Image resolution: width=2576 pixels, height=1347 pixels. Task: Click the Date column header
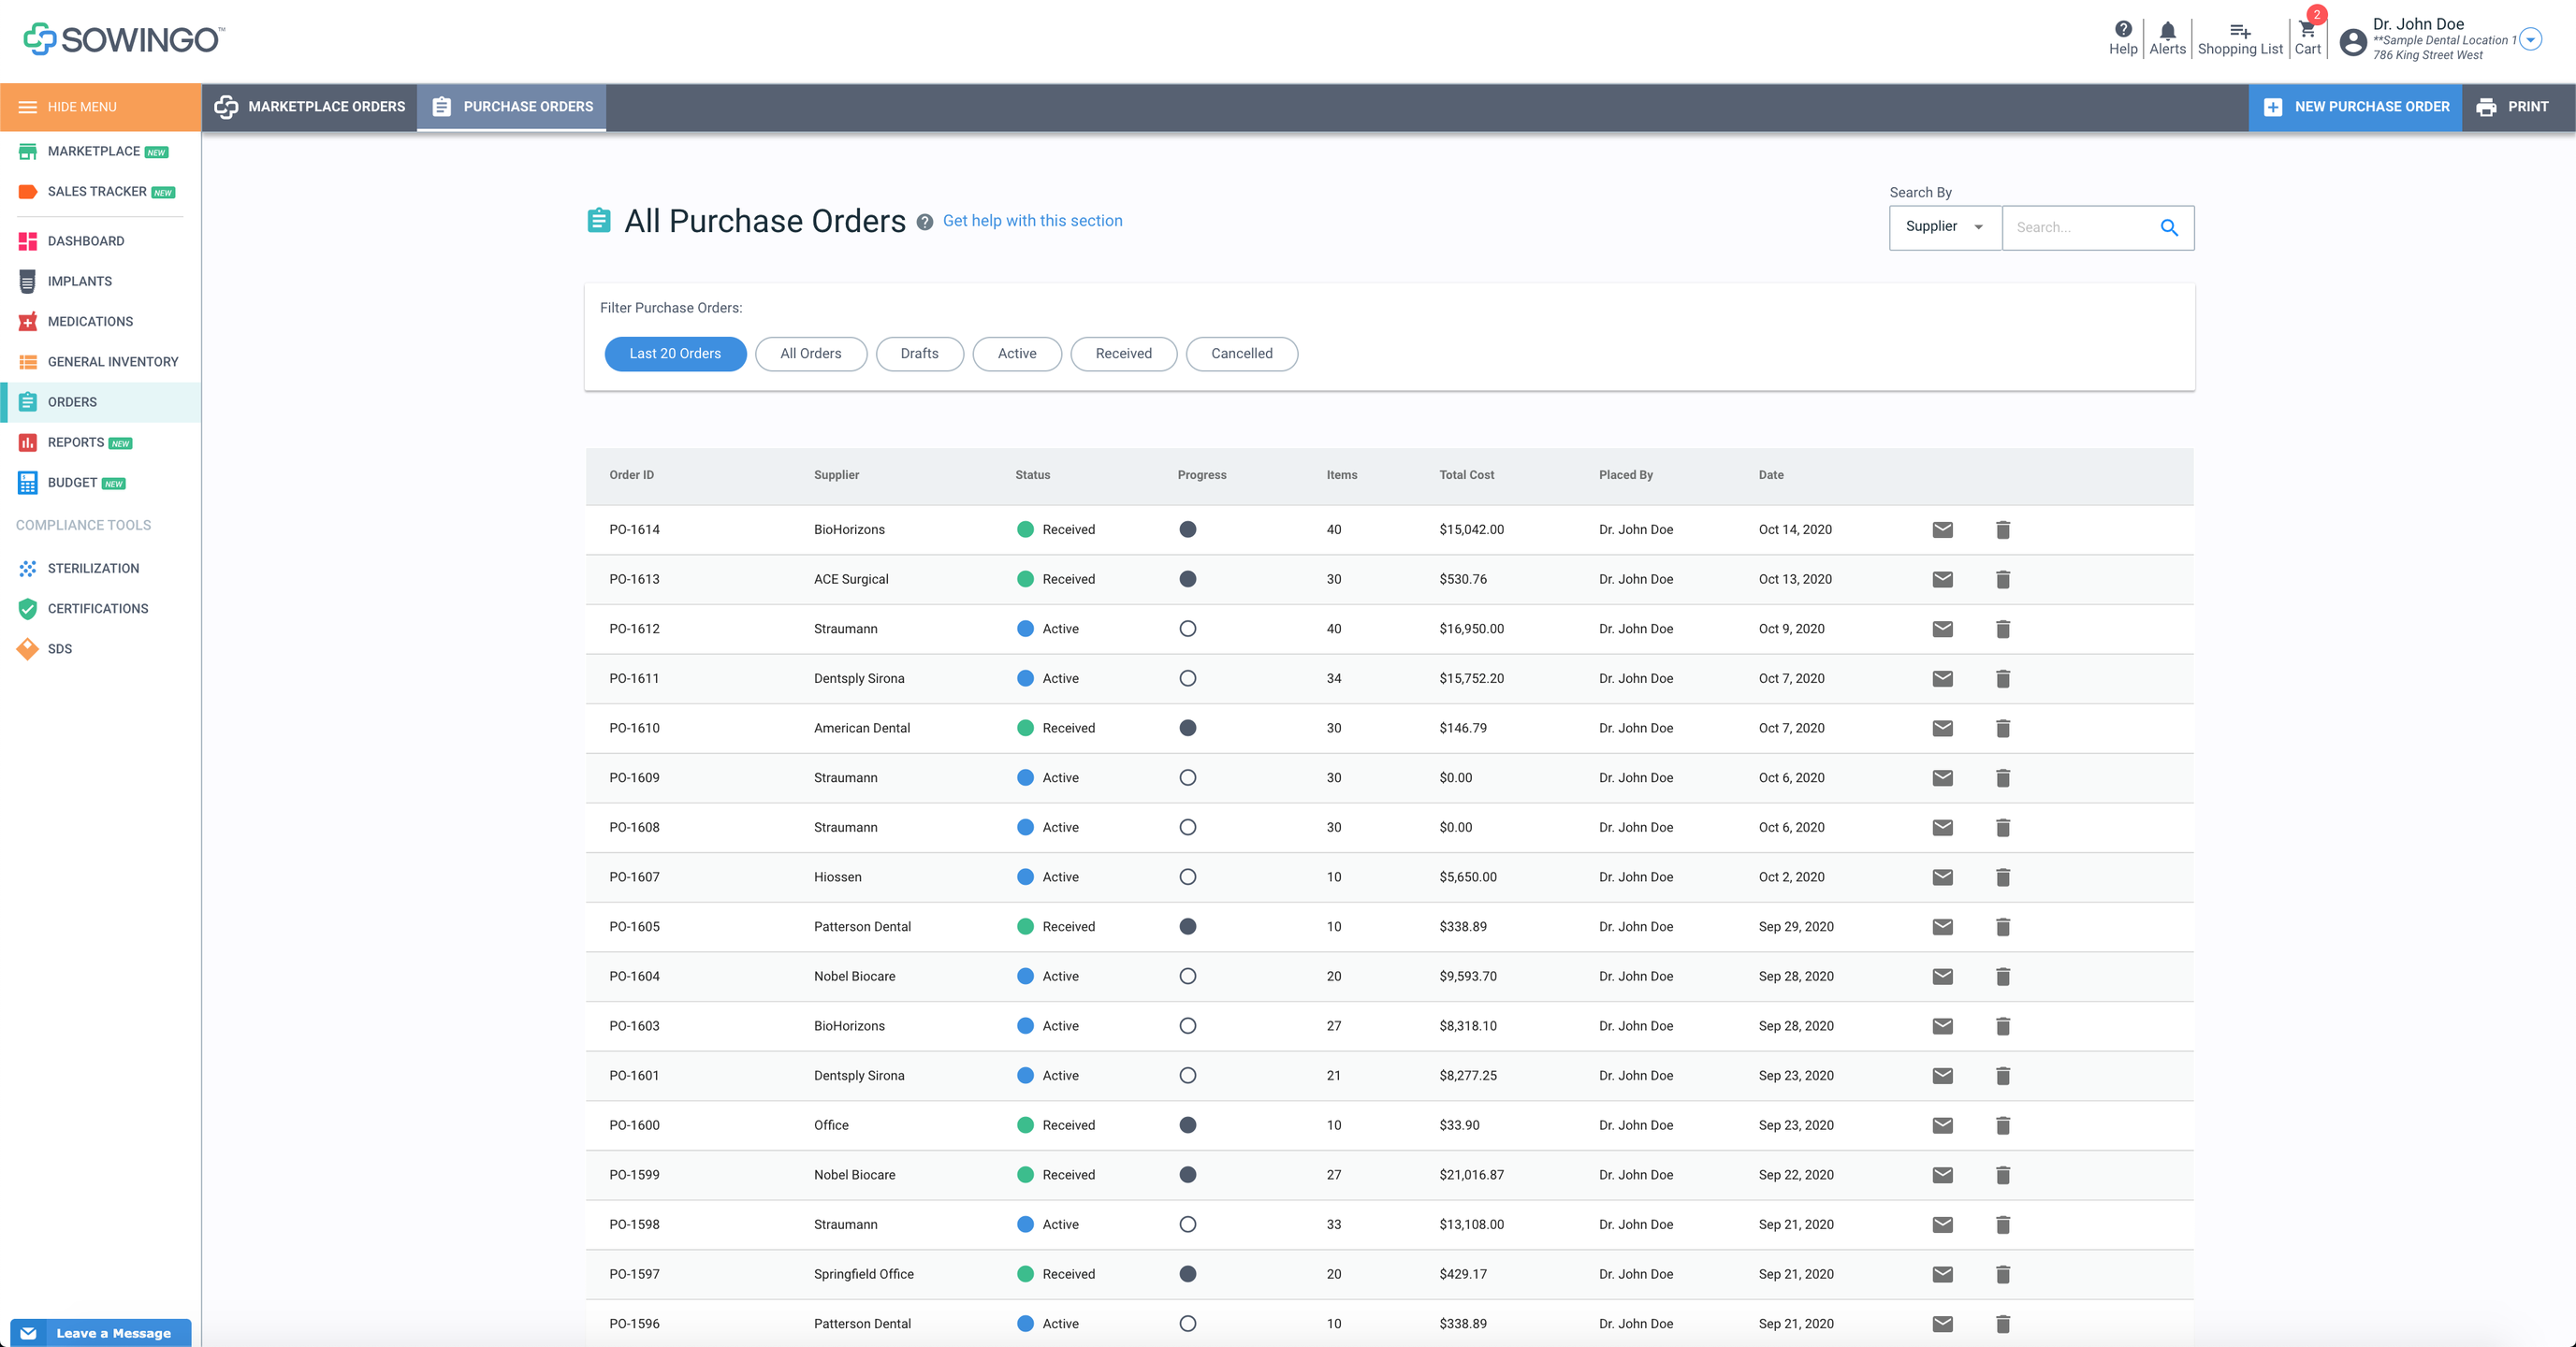coord(1770,476)
